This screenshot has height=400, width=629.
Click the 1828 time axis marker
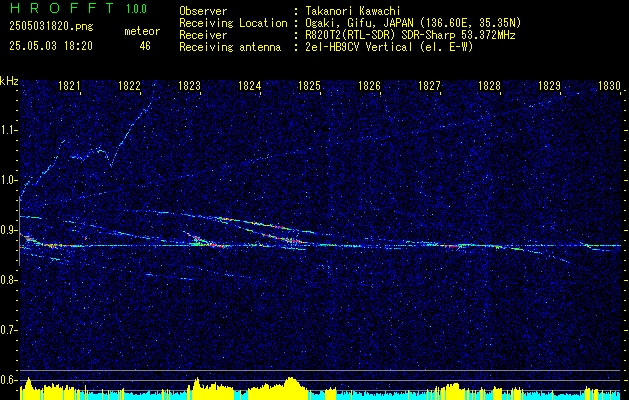click(489, 85)
